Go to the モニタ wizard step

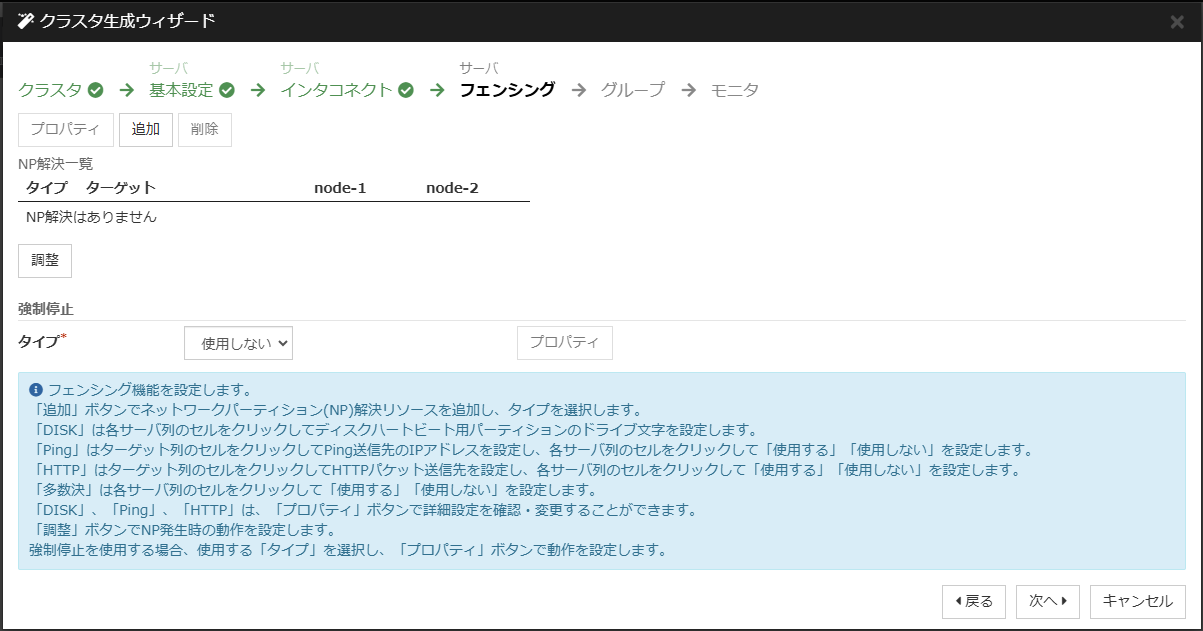click(x=734, y=90)
